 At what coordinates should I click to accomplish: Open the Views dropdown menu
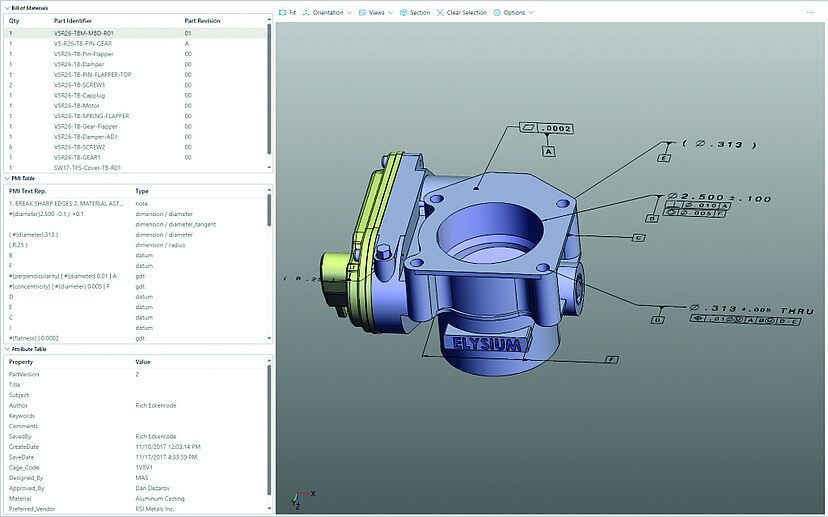[375, 12]
